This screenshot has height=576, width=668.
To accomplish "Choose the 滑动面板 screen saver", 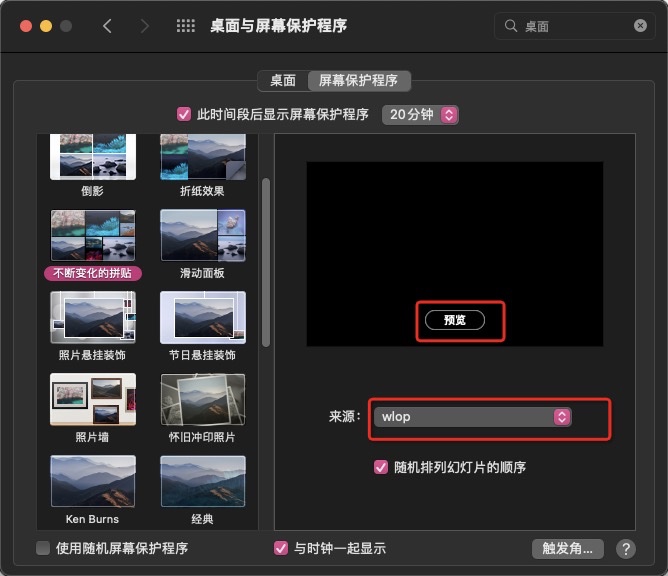I will coord(202,236).
